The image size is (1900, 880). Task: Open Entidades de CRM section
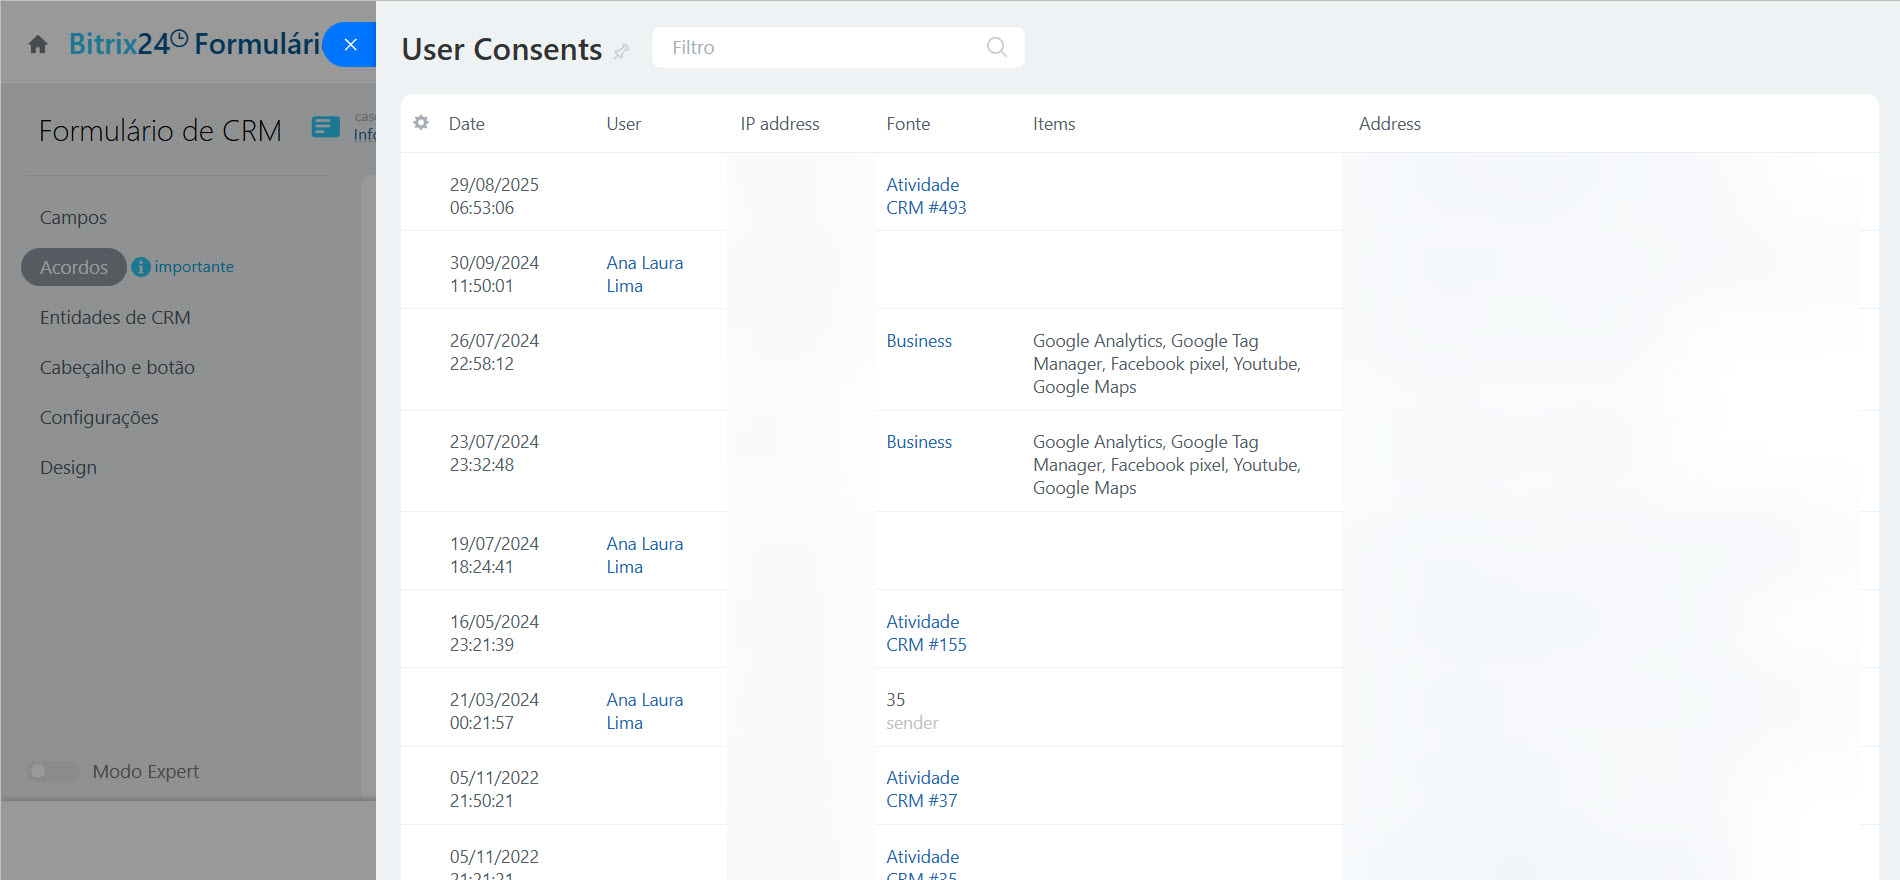(x=115, y=317)
